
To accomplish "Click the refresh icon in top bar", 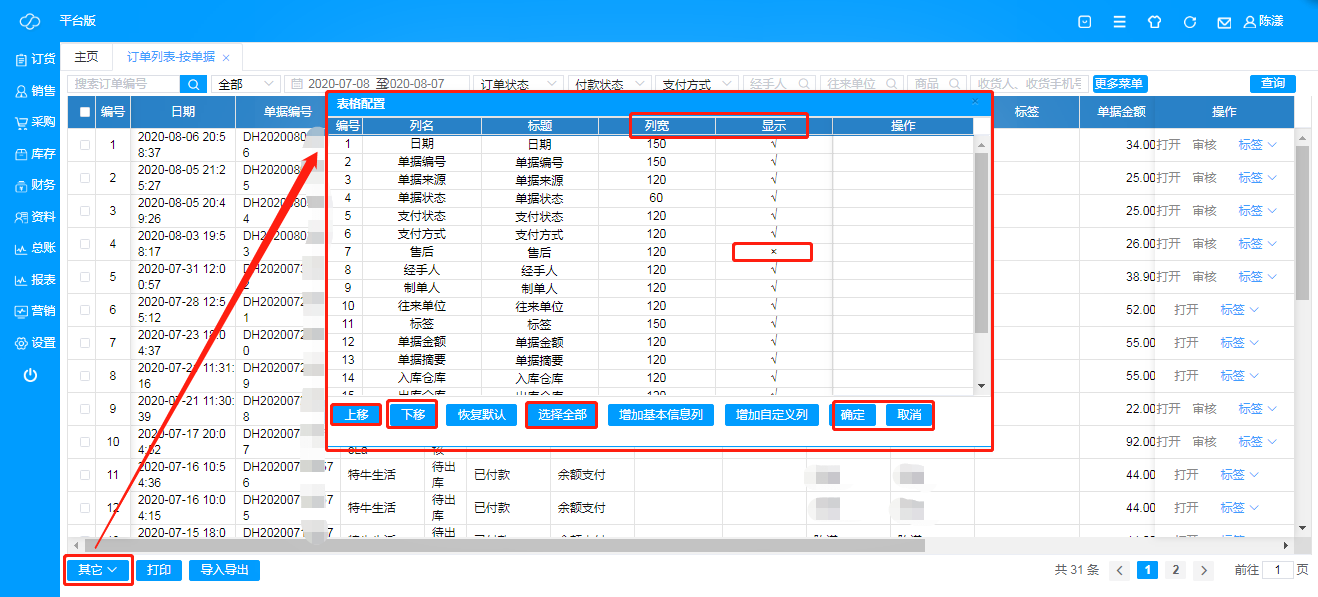I will click(1189, 21).
